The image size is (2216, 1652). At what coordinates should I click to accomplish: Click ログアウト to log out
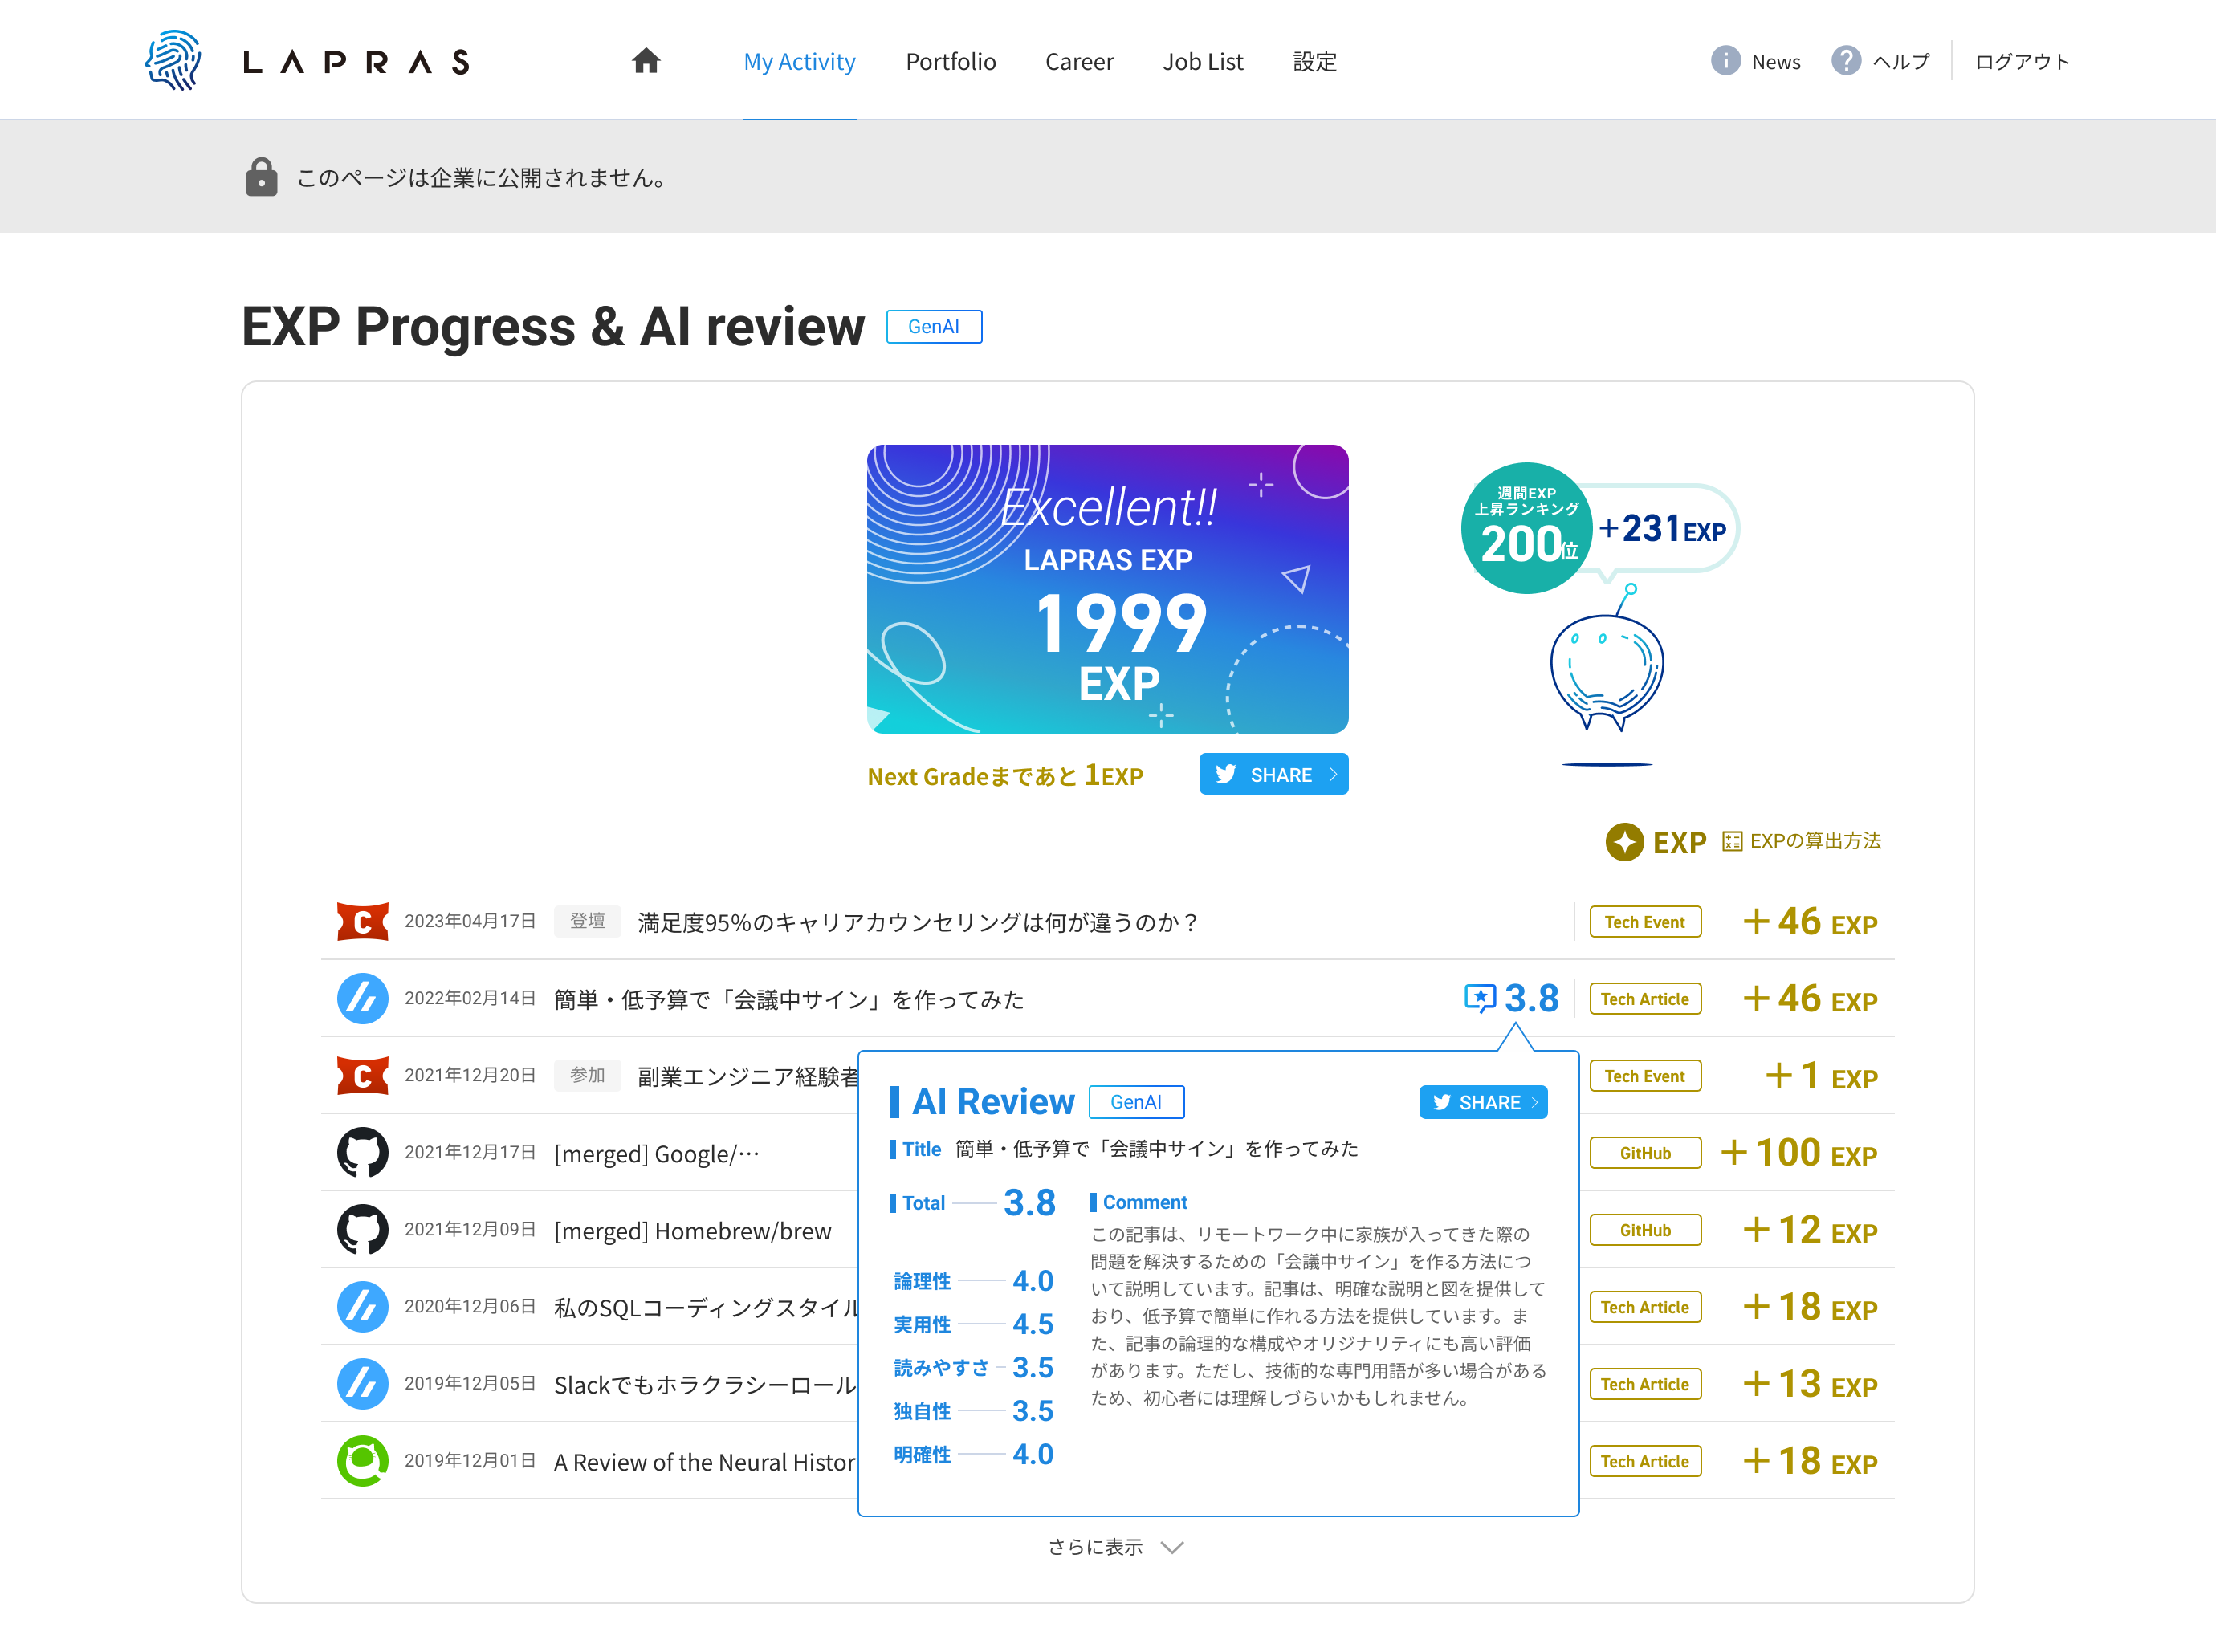pos(2022,61)
